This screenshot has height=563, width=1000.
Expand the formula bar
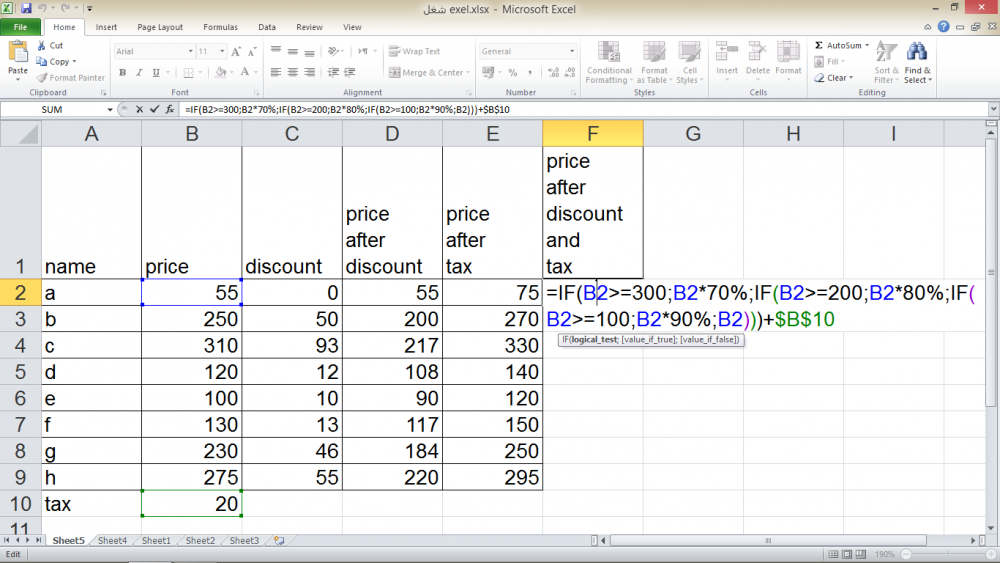pos(993,110)
